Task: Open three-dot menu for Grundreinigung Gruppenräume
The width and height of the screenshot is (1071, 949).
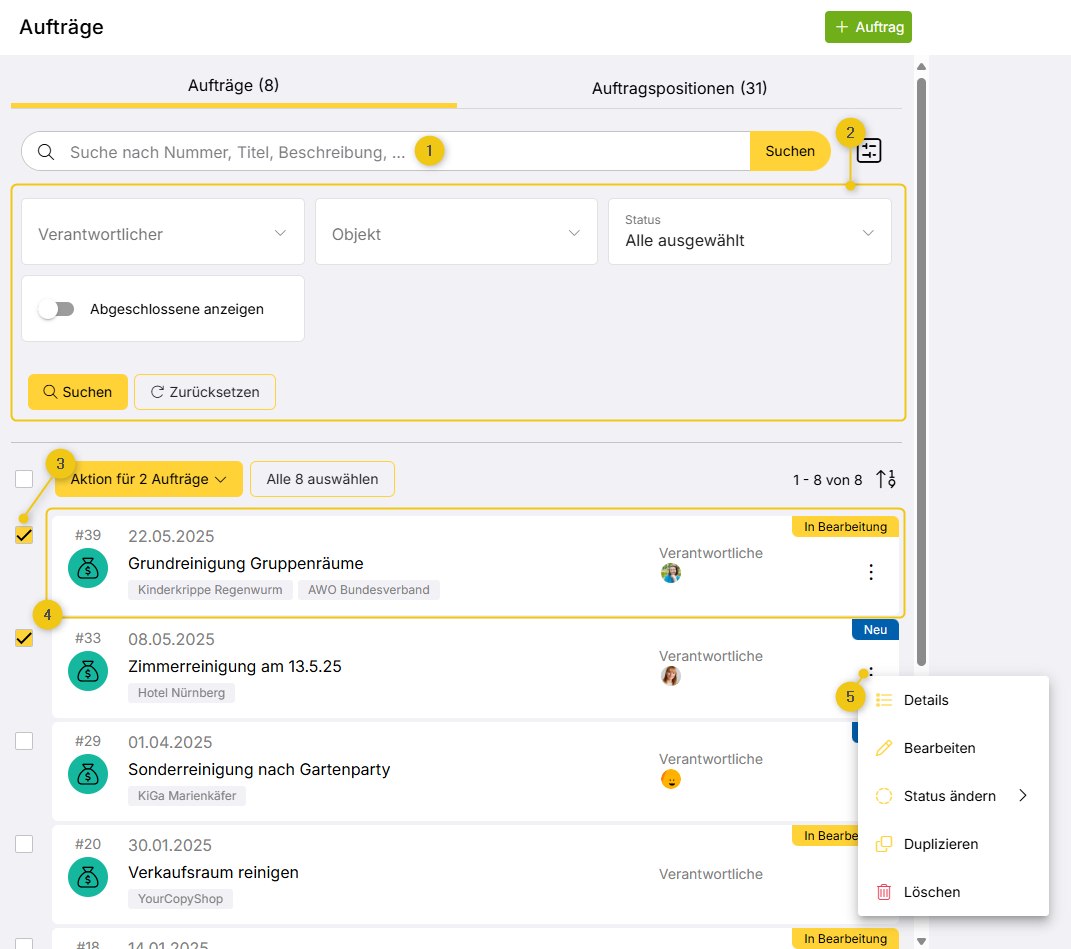Action: pos(870,572)
